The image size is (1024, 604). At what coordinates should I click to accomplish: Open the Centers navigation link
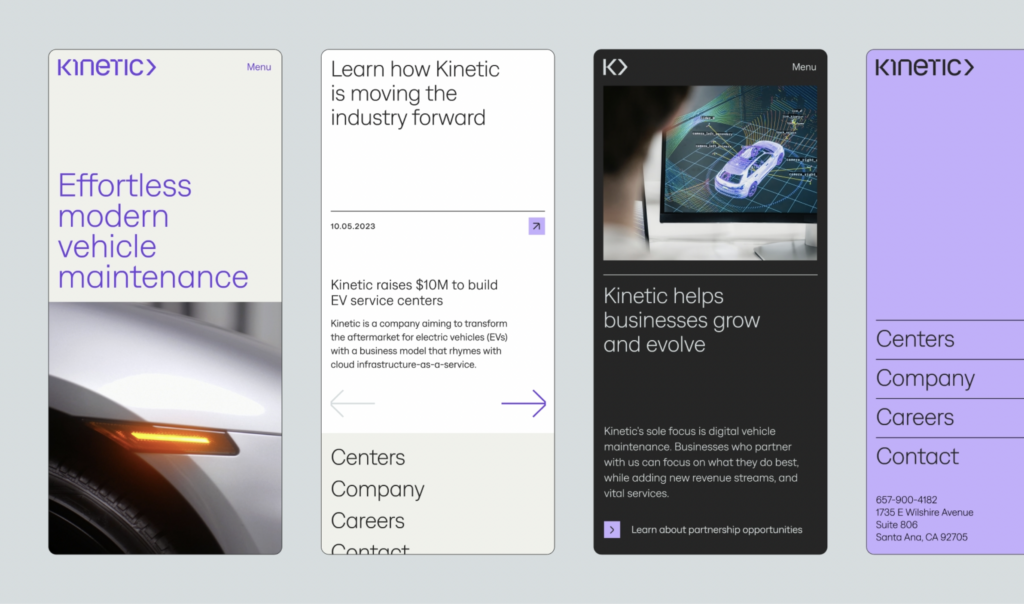[x=367, y=457]
